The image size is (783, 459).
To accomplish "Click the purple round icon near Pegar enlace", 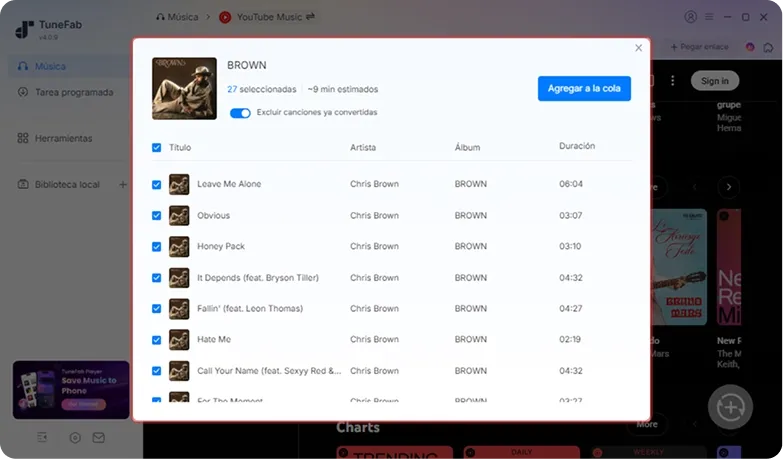I will 750,47.
